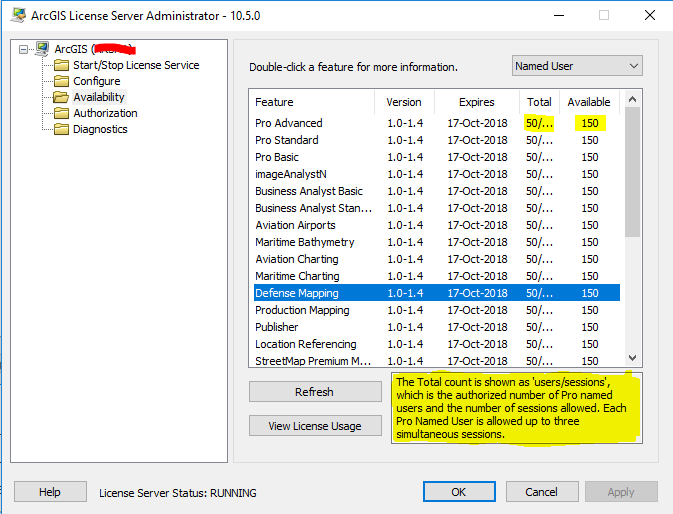Select the Publisher feature row
Image resolution: width=673 pixels, height=514 pixels.
click(437, 327)
